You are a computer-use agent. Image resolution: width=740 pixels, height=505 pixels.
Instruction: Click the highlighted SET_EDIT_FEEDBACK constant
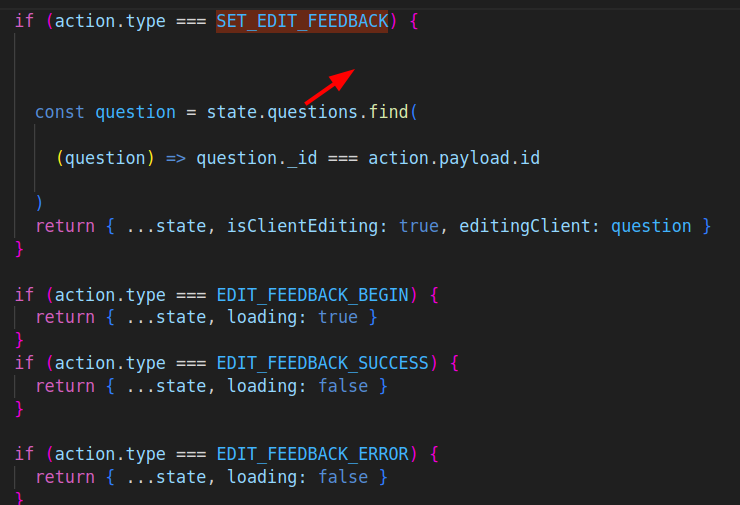(x=301, y=21)
